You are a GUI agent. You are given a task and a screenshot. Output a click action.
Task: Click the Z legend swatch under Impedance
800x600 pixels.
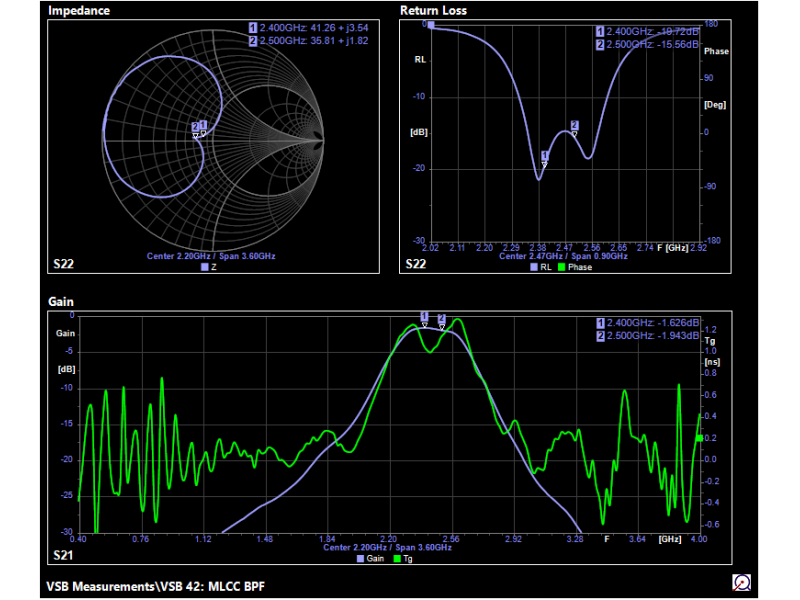tap(204, 267)
